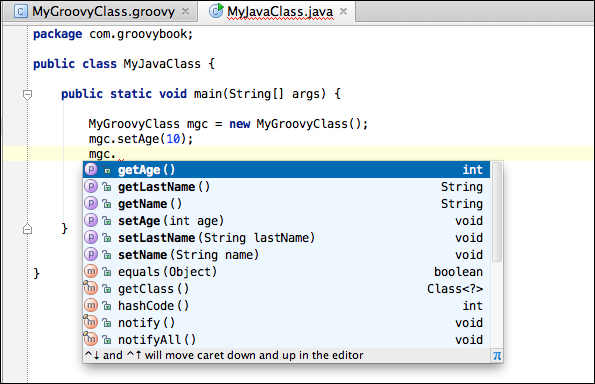Click the pi icon in popup footer
Screen dimensions: 595x384
tap(497, 356)
